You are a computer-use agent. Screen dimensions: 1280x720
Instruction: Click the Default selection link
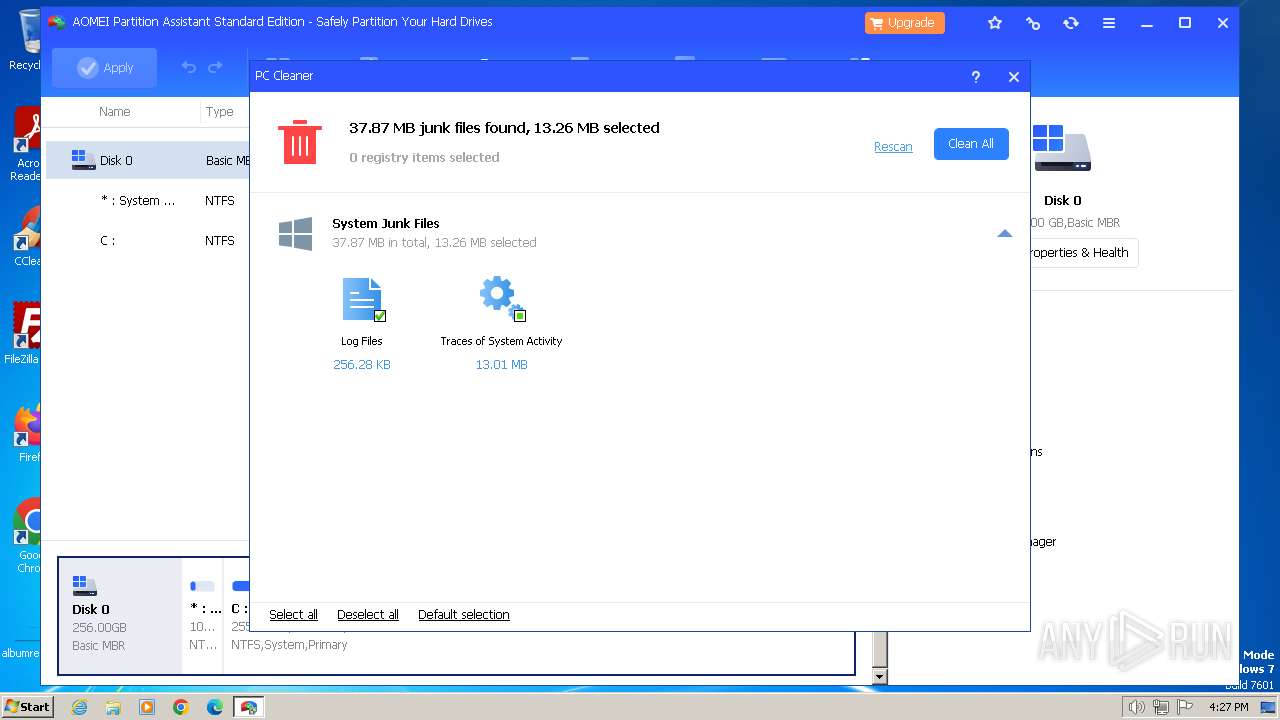click(464, 615)
